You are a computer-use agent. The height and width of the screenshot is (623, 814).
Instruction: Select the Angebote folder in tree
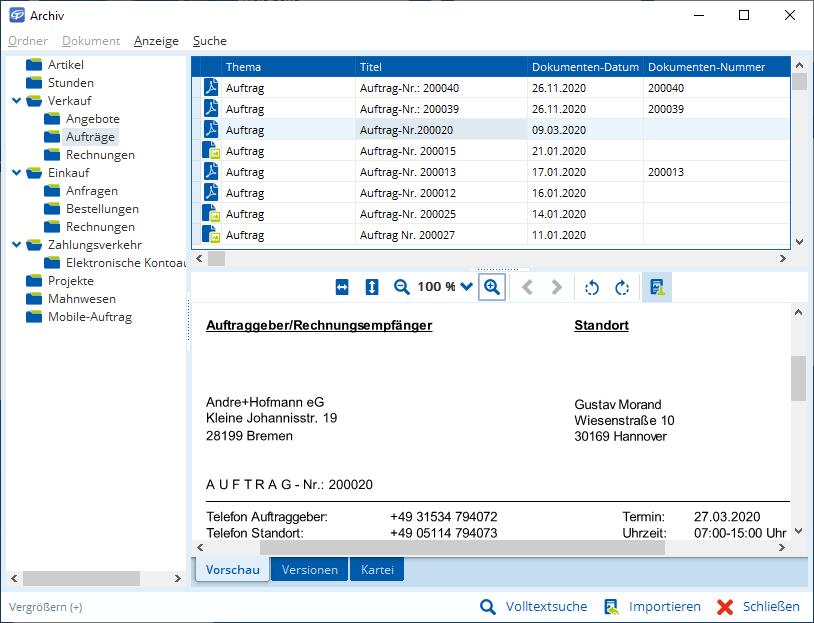tap(92, 119)
